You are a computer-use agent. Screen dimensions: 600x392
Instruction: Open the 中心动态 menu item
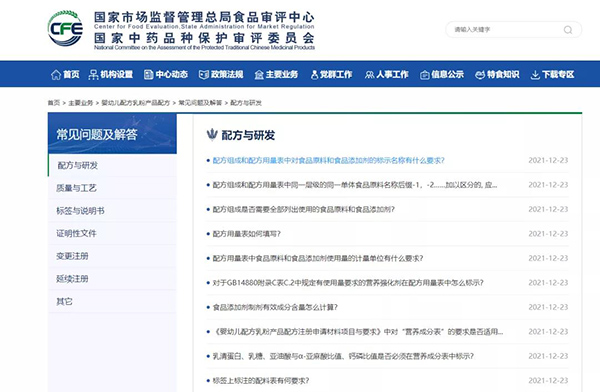coord(172,74)
